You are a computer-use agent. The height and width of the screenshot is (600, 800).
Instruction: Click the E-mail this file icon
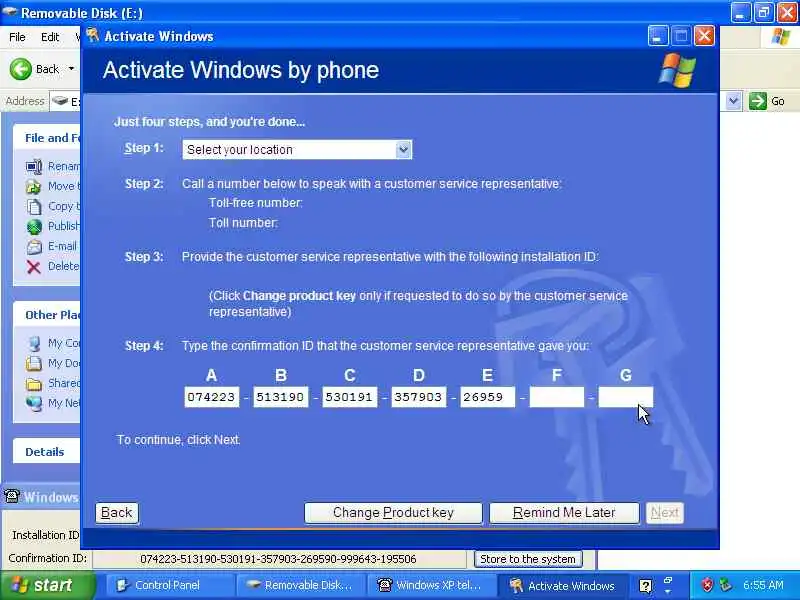(x=34, y=247)
